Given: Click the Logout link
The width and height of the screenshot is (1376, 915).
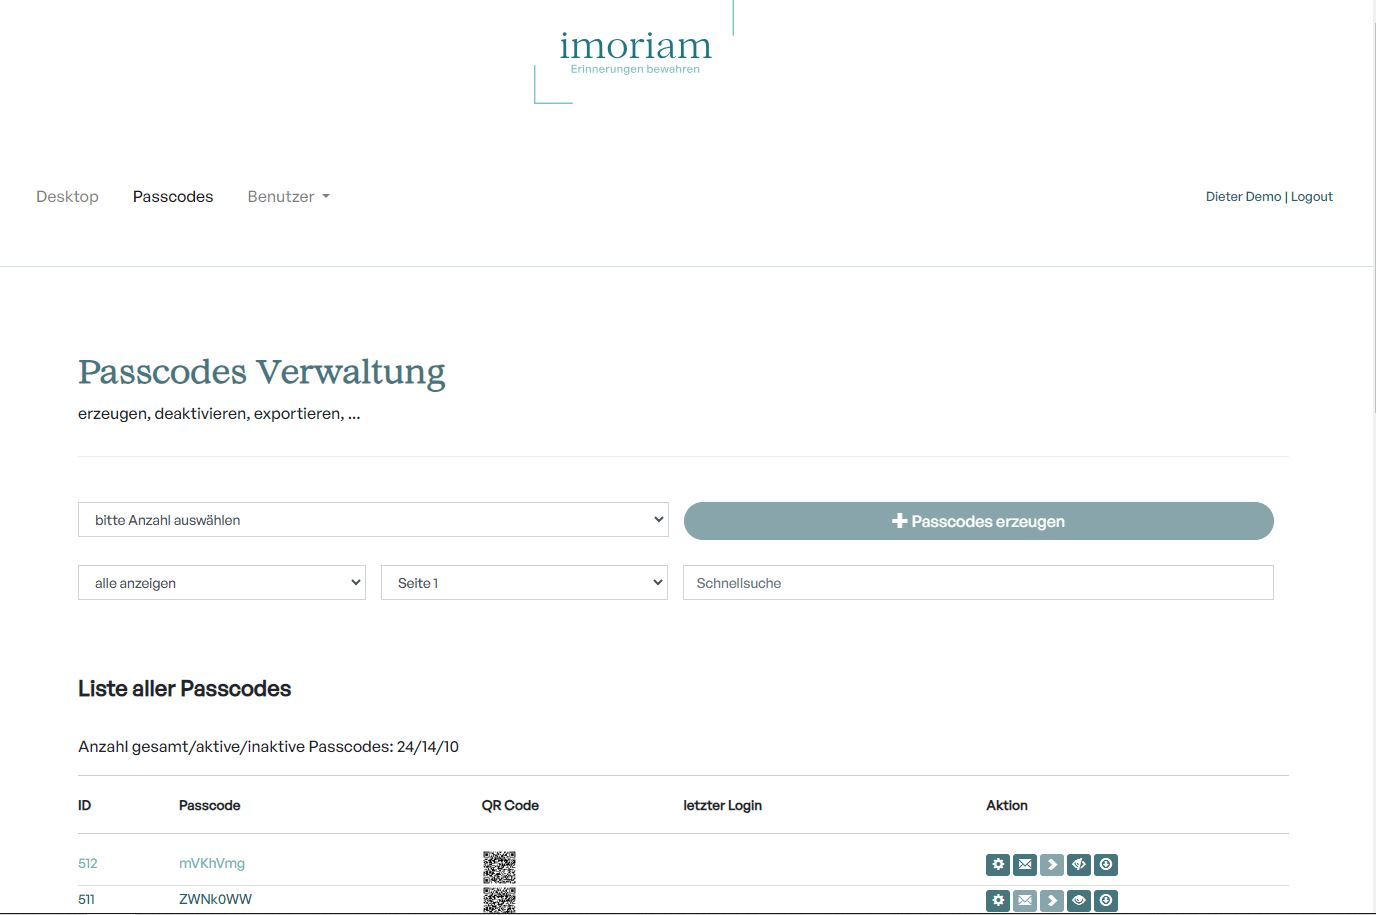Looking at the screenshot, I should coord(1311,197).
